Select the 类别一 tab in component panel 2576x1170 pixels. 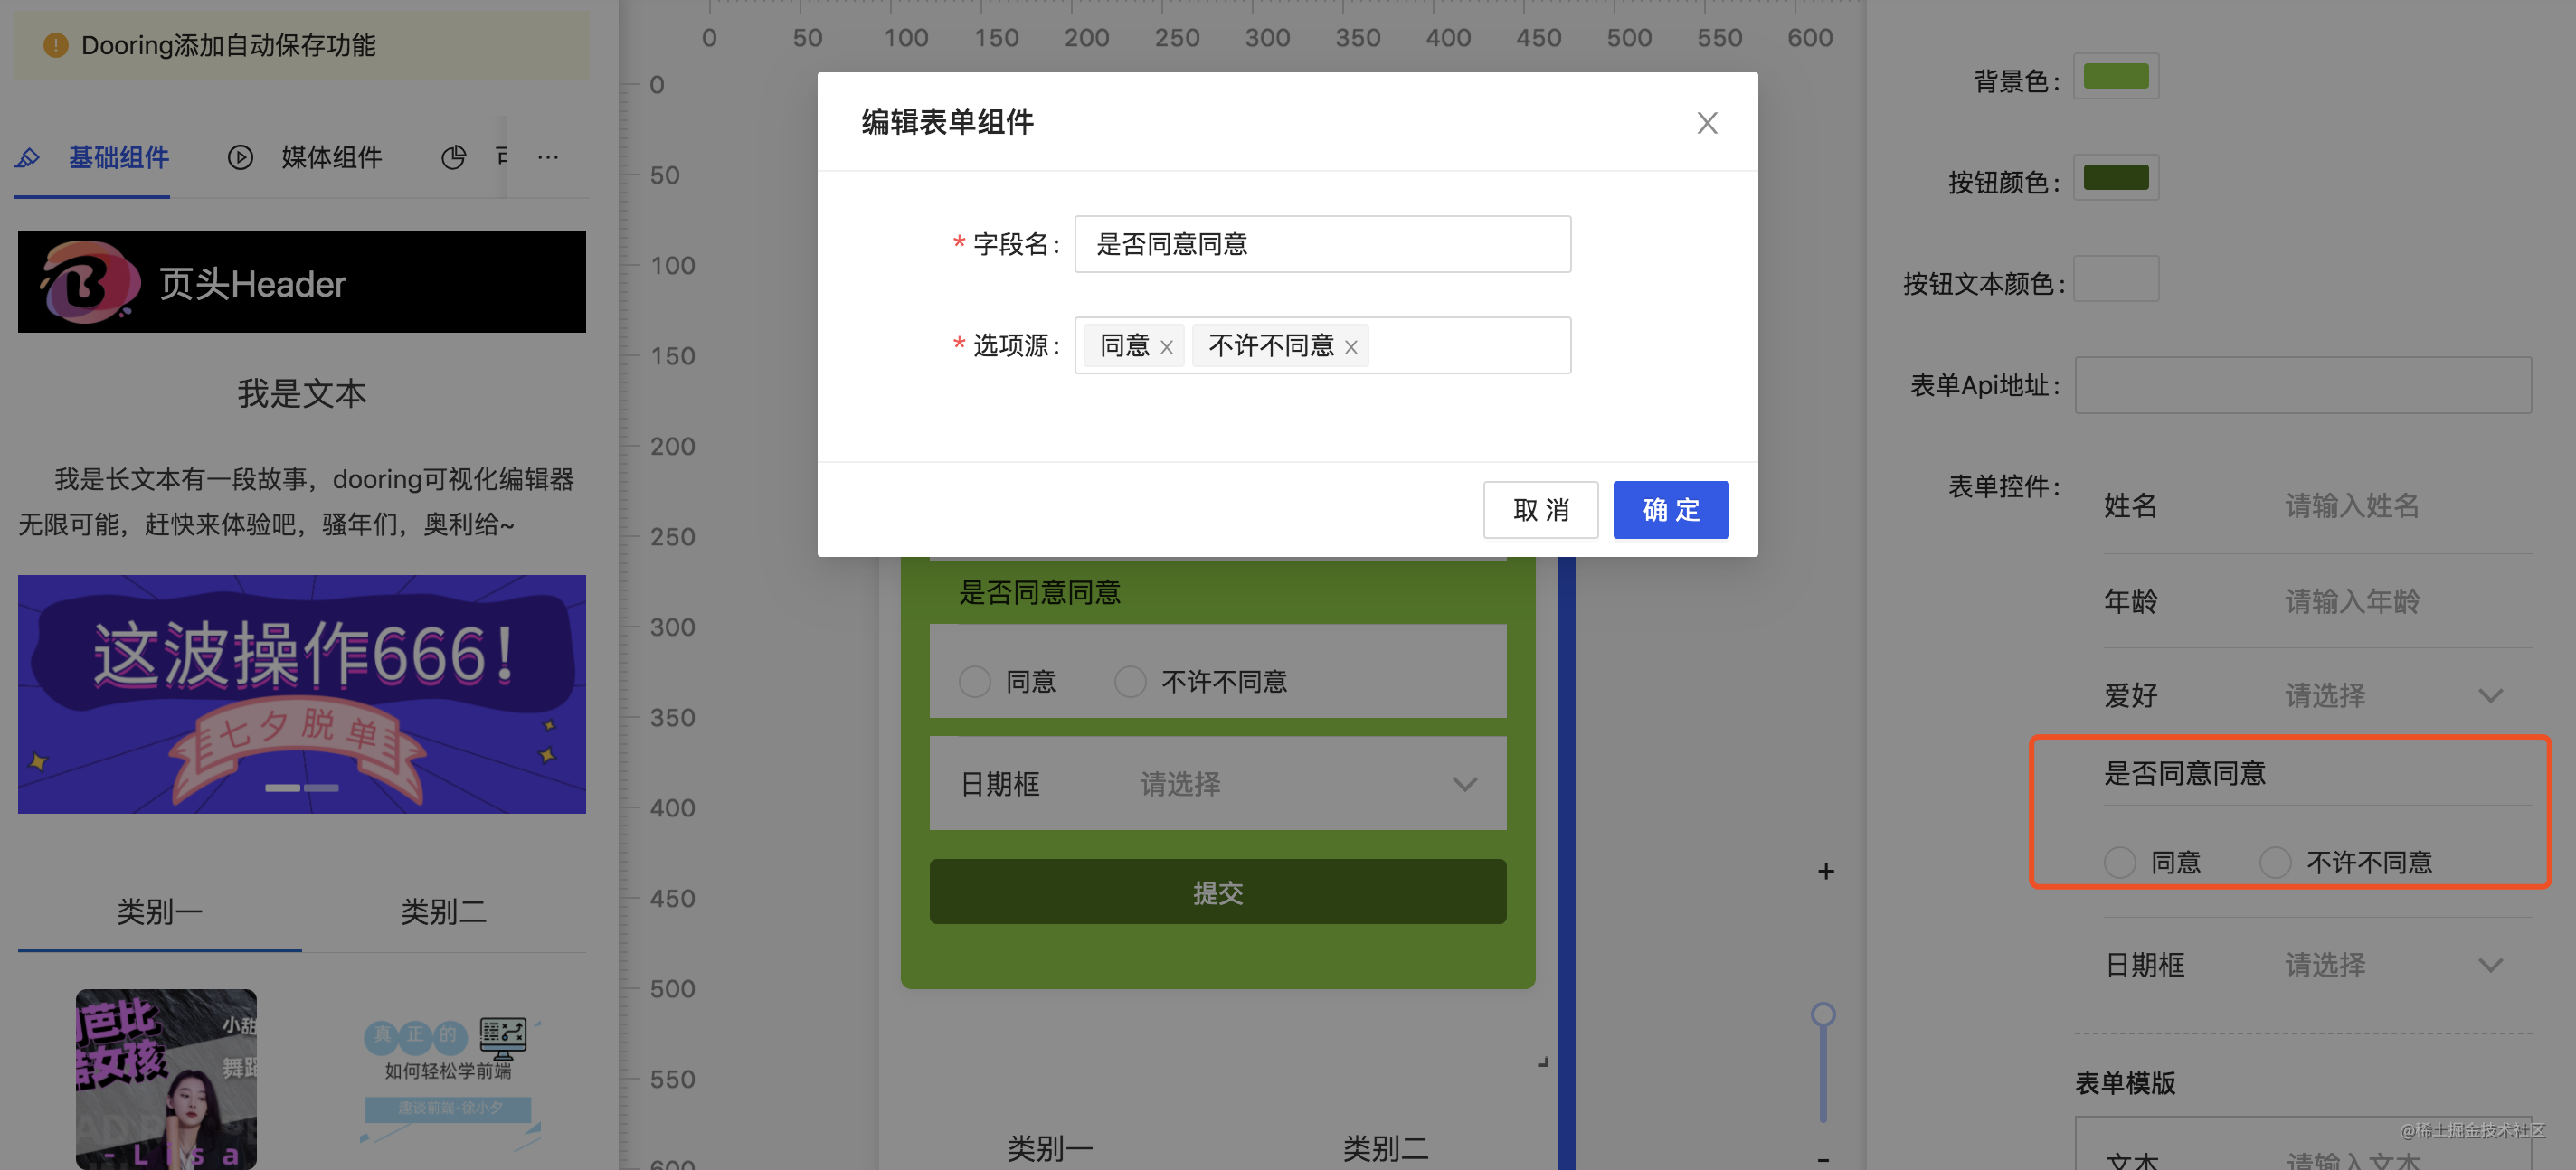[x=159, y=911]
